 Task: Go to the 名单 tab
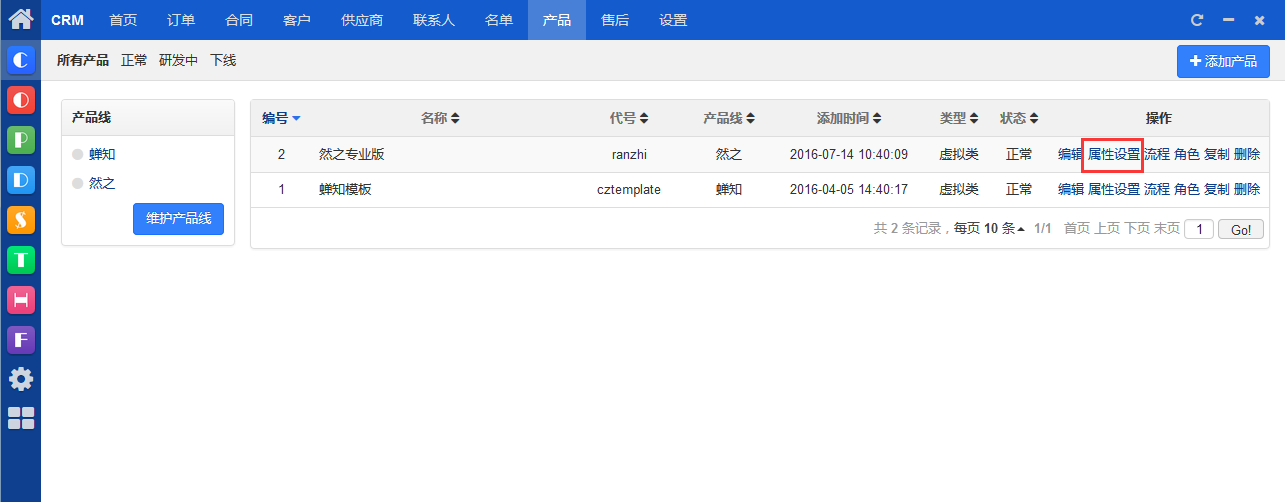coord(499,20)
